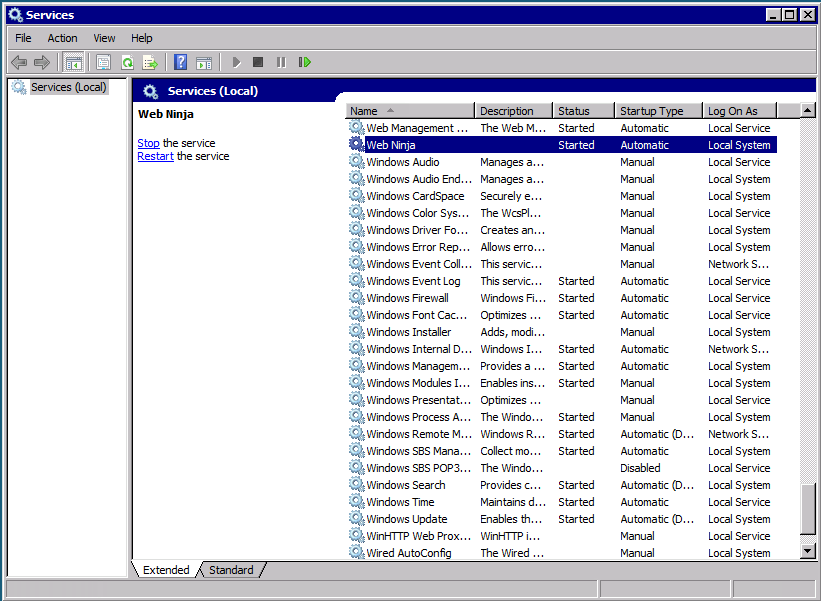Open the Action menu

pos(62,38)
